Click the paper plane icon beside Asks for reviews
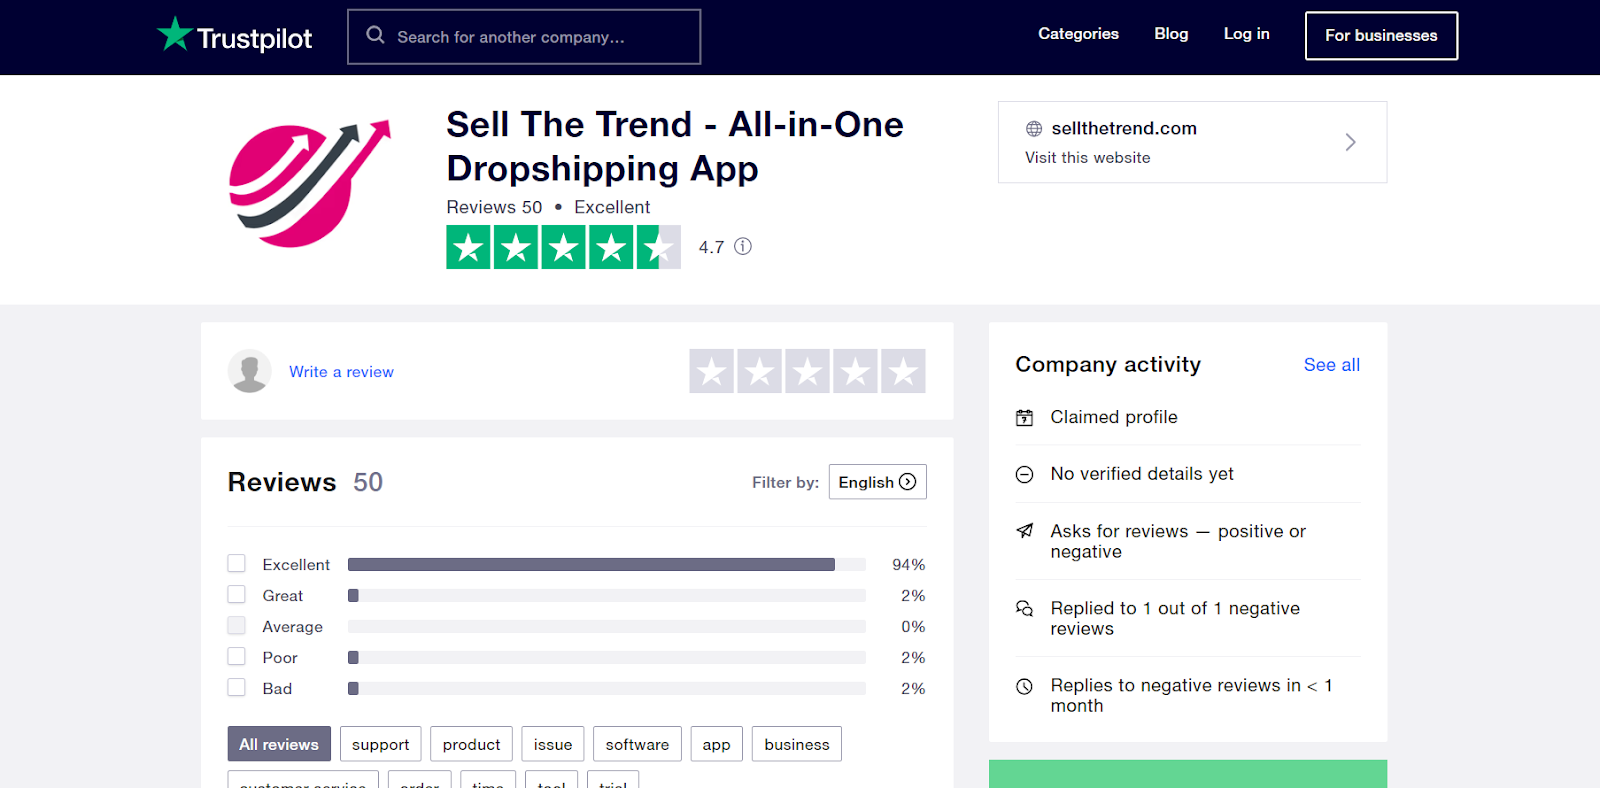 click(1025, 531)
